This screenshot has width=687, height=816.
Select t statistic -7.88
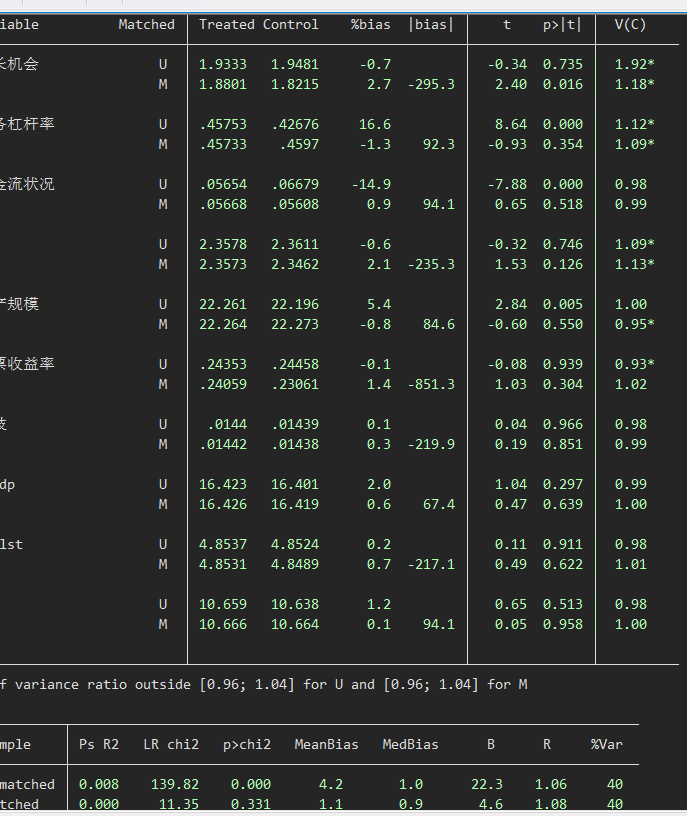[x=507, y=184]
